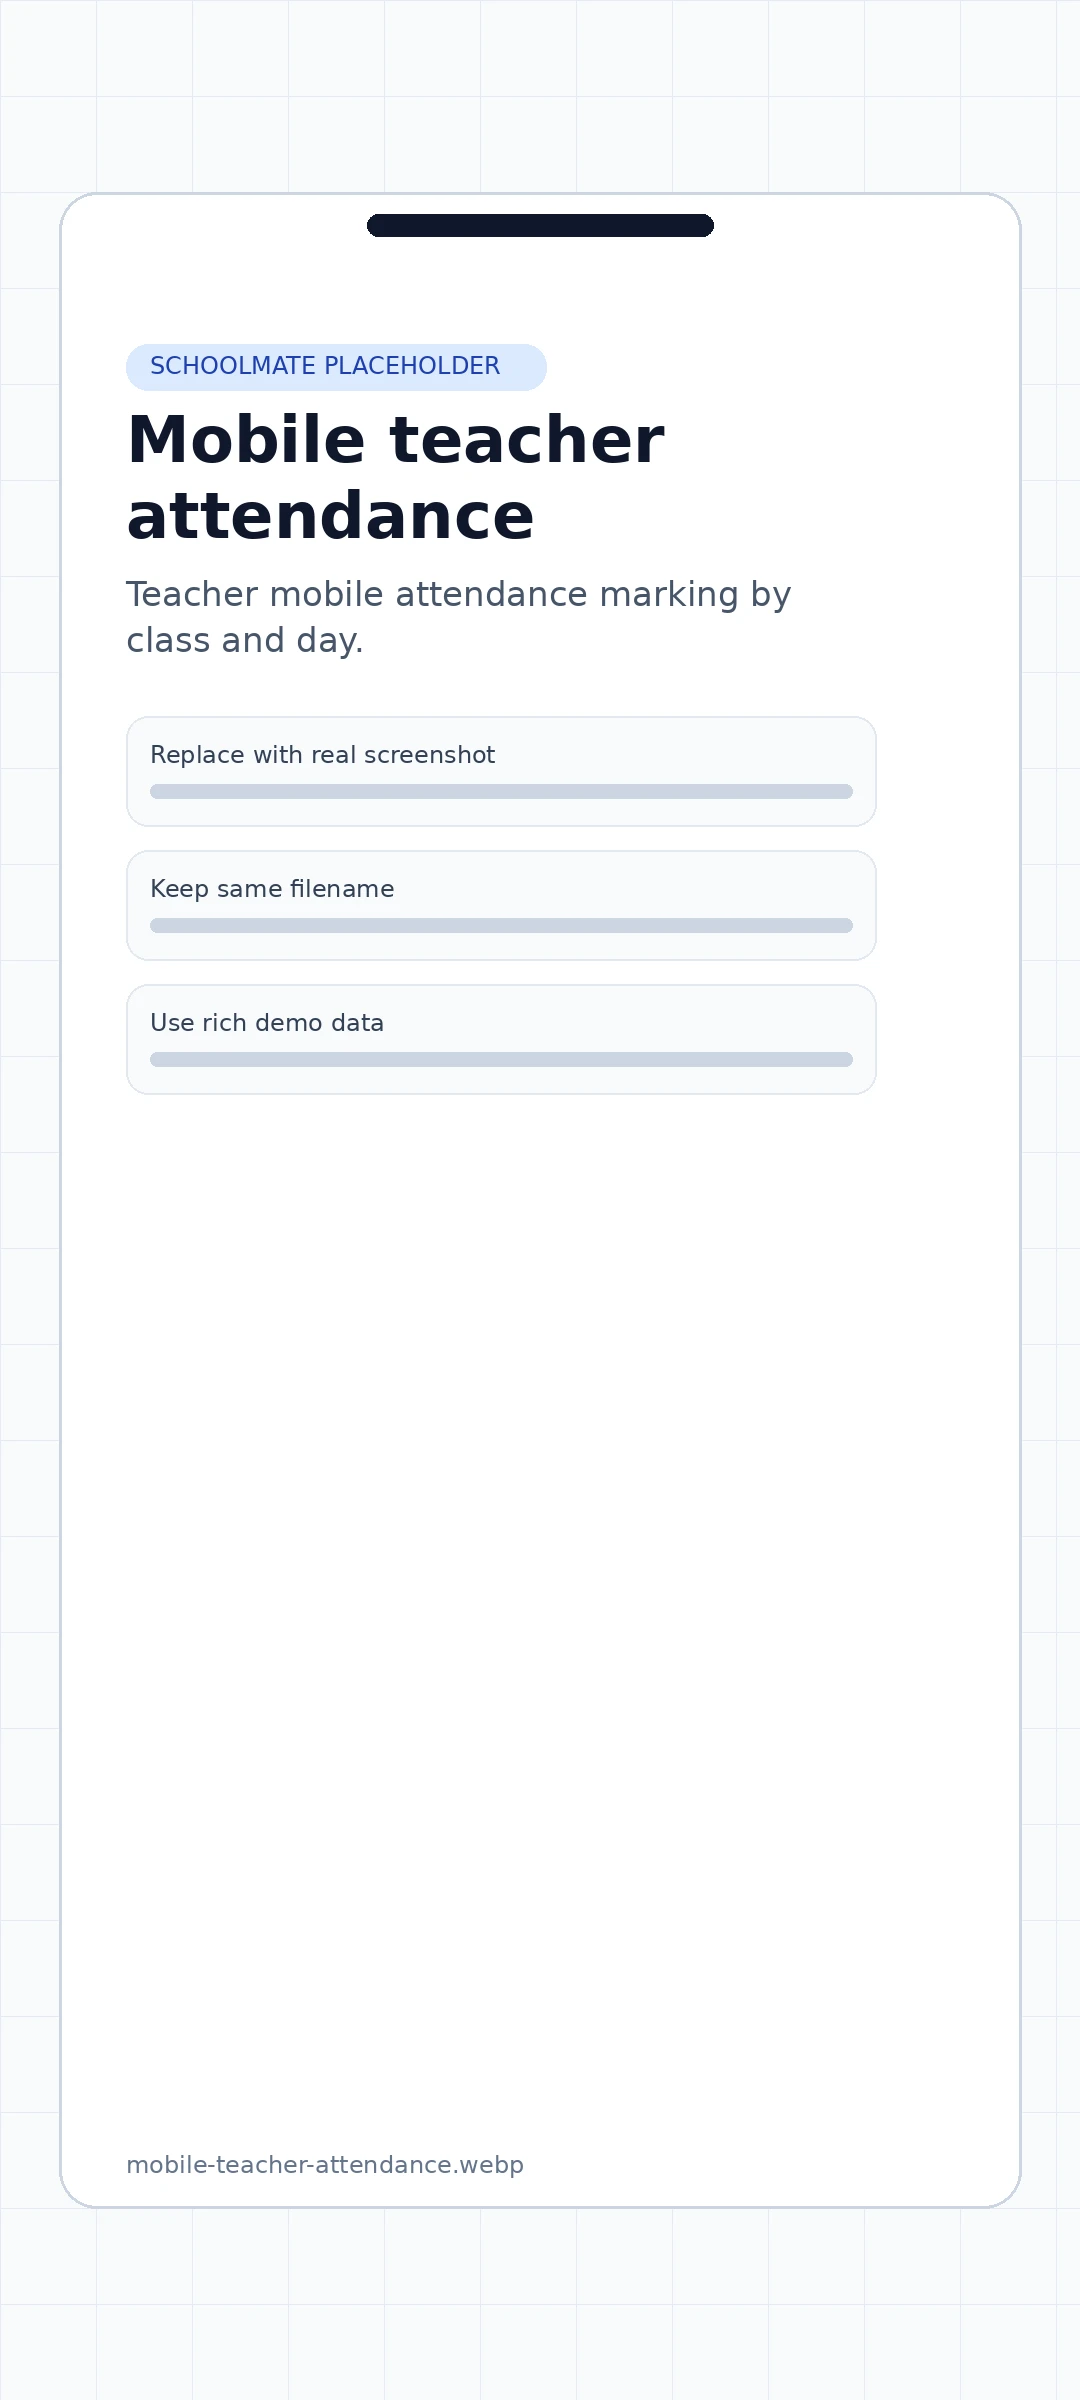Click the Mobile teacher attendance heading
The height and width of the screenshot is (2400, 1080).
click(395, 478)
